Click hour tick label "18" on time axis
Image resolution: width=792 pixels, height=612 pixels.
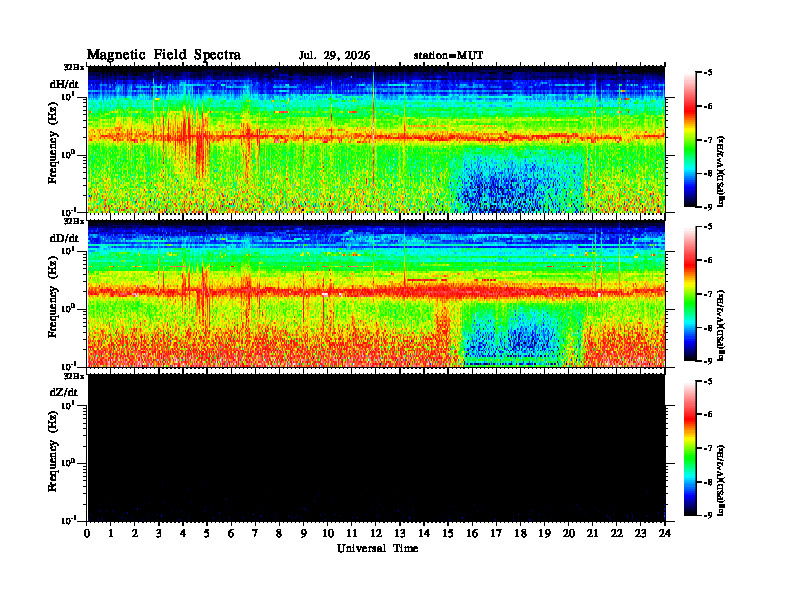[520, 534]
